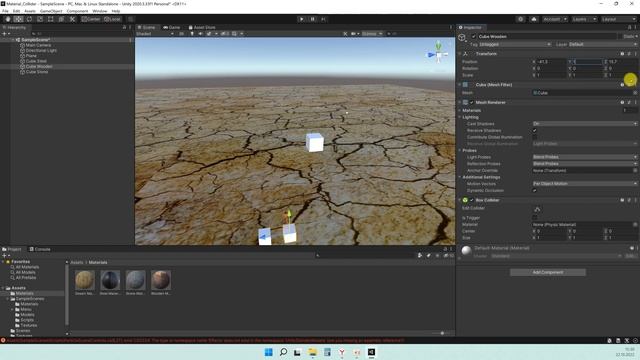
Task: Select Cube Steel in Hierarchy
Action: 36,61
